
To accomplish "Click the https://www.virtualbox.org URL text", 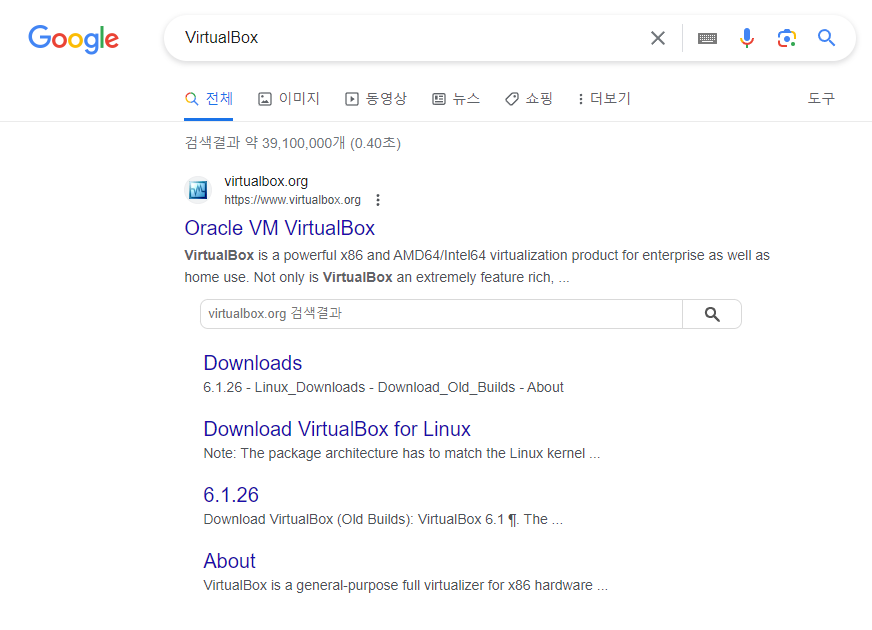I will coord(293,200).
